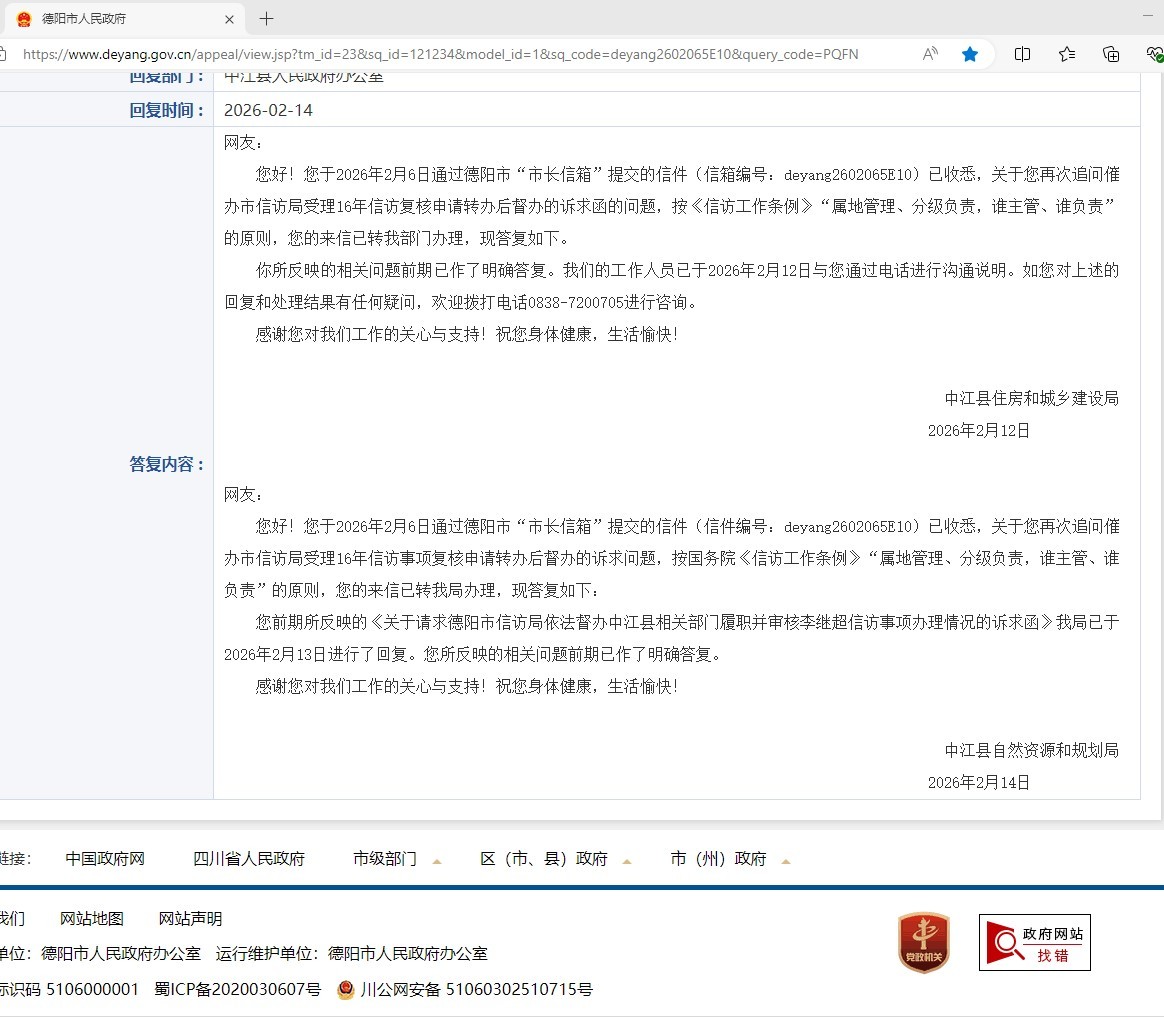The image size is (1164, 1017).
Task: Close the 德阳市人民政府 tab
Action: pos(229,19)
